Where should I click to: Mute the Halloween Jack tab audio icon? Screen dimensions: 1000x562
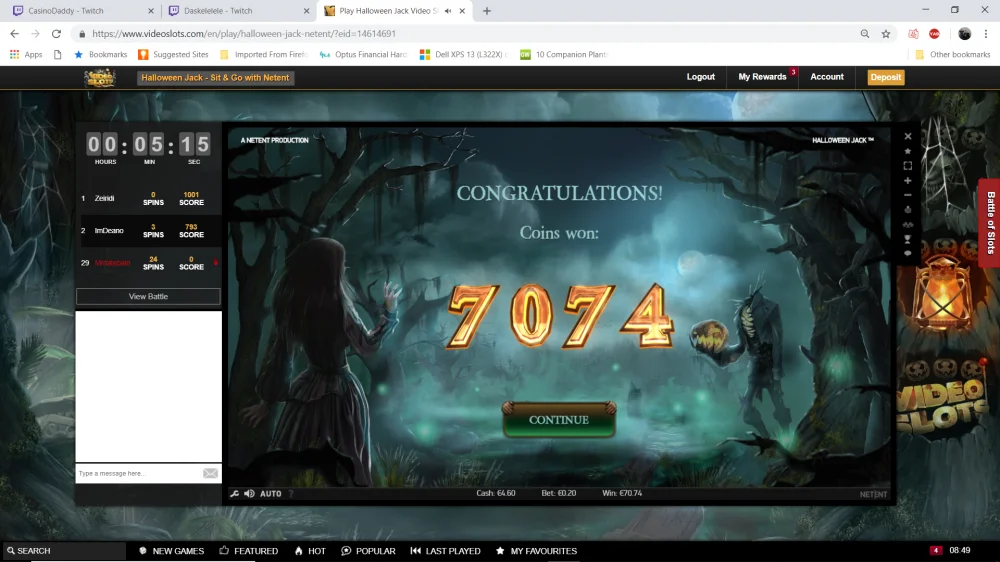pos(448,11)
